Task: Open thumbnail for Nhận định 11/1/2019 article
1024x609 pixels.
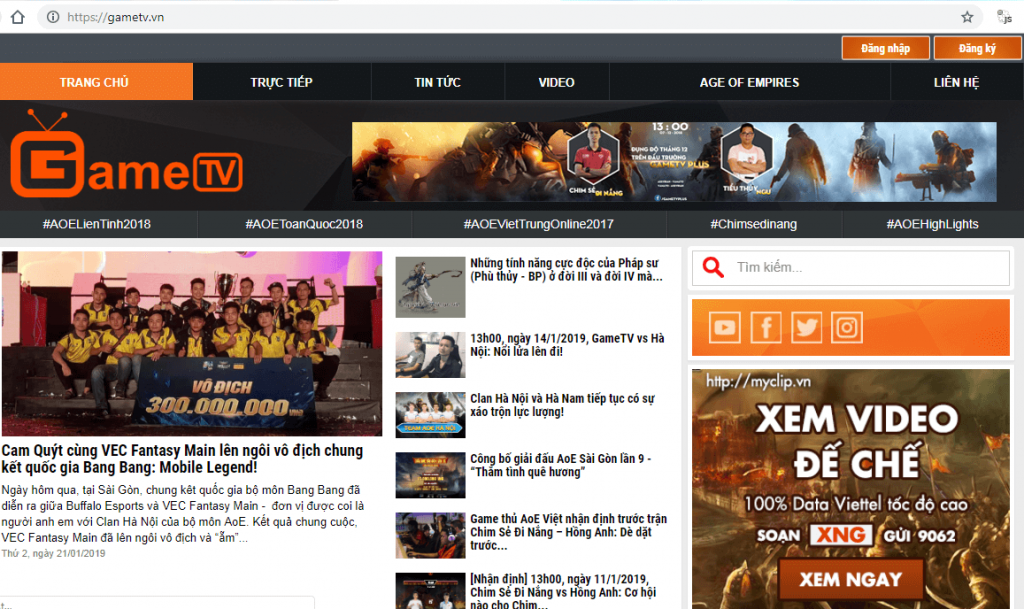Action: point(430,591)
